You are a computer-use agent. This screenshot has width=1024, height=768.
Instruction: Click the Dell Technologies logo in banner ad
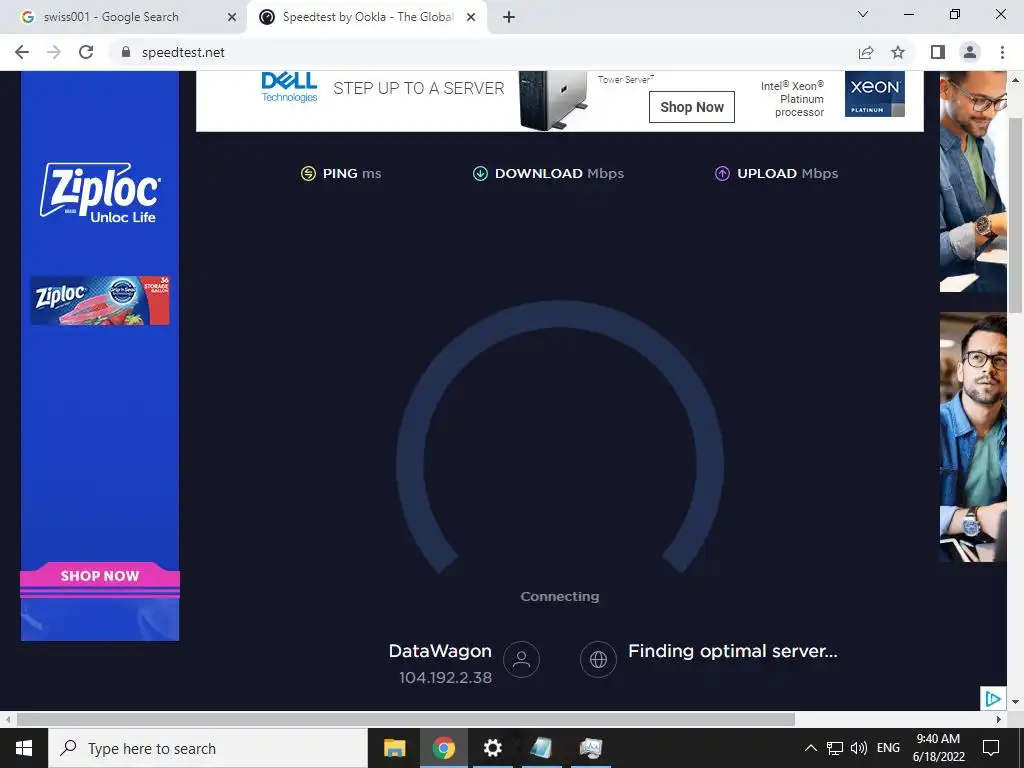pos(289,88)
